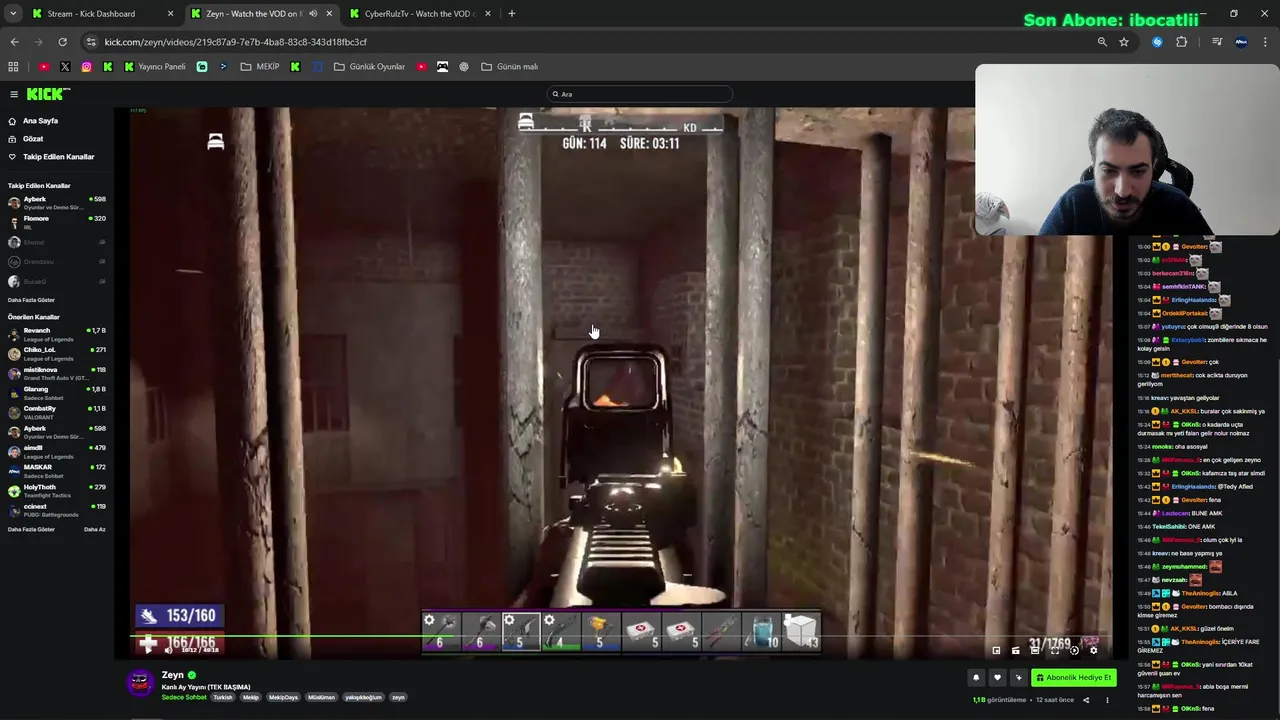This screenshot has height=720, width=1280.
Task: Open the MEKİP bookmark folder
Action: [260, 67]
